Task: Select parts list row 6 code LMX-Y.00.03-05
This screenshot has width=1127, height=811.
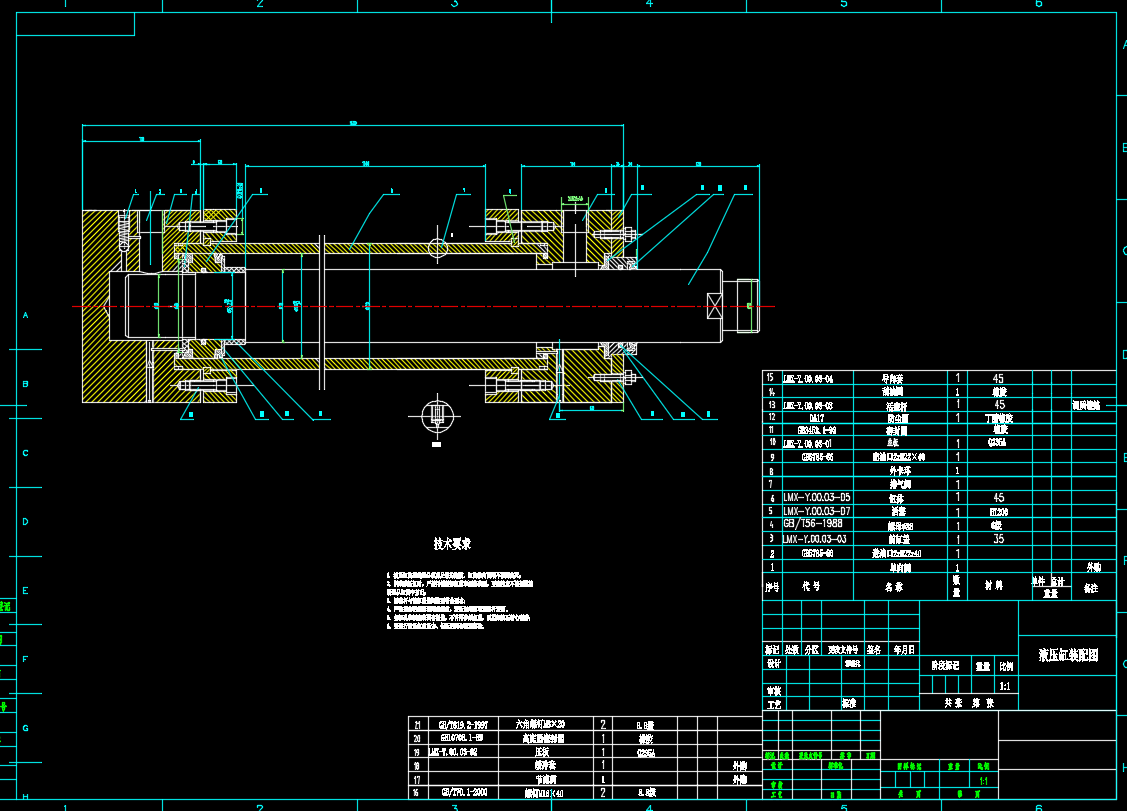Action: (817, 497)
